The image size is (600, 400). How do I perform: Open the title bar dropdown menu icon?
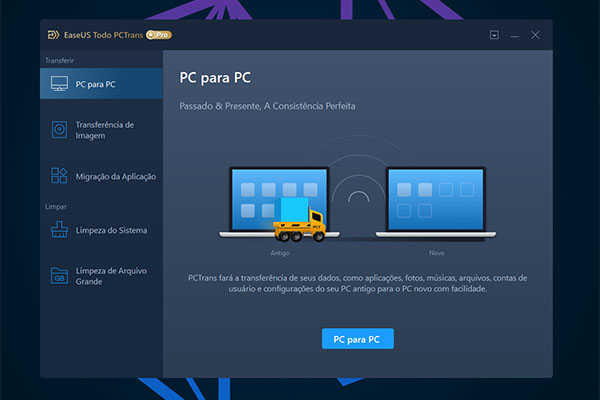click(x=494, y=35)
